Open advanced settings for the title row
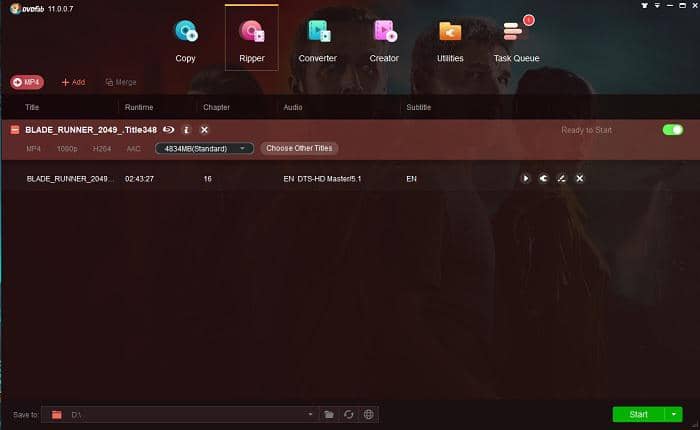700x430 pixels. [543, 179]
